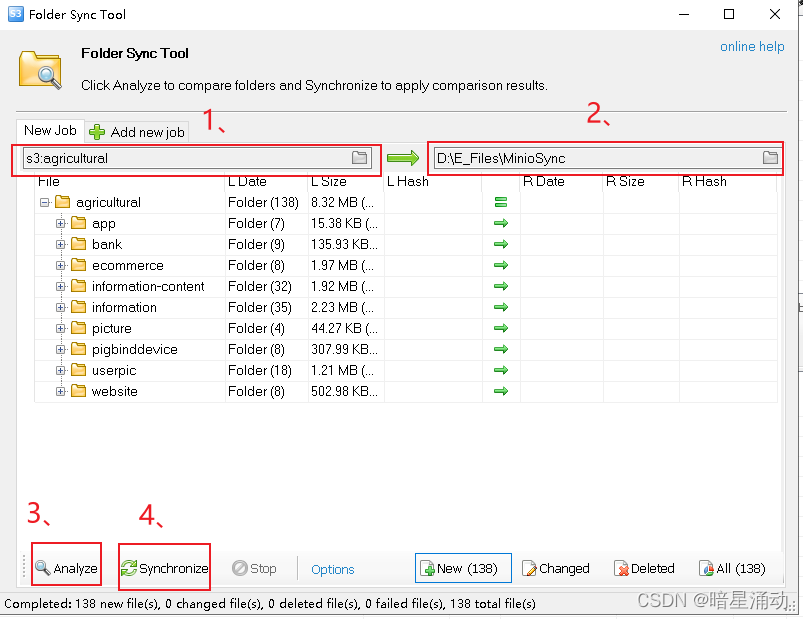Click the L Hash column header

[433, 182]
